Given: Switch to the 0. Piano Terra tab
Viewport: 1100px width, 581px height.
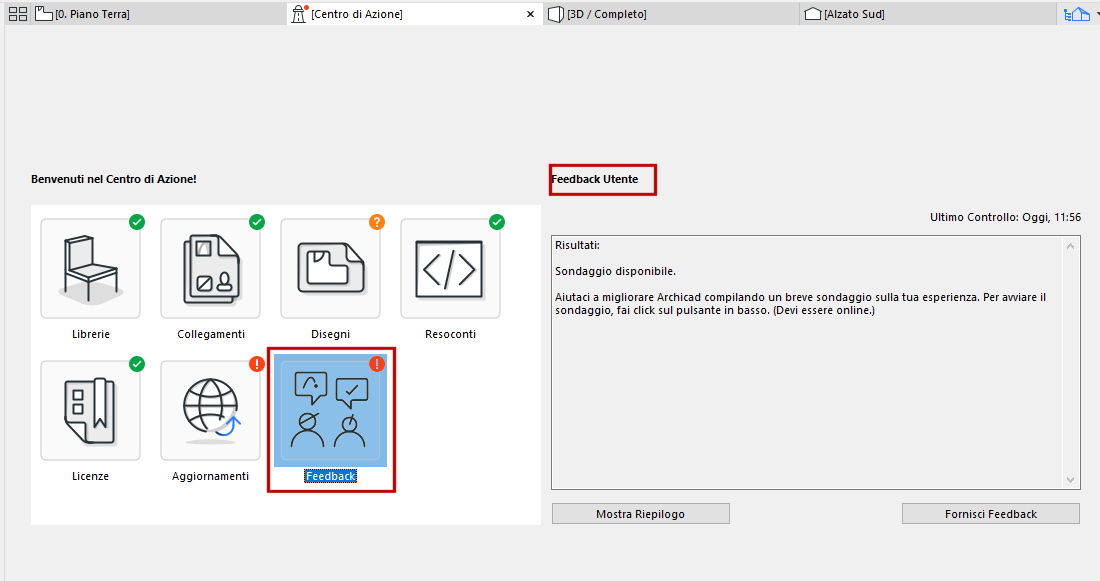Looking at the screenshot, I should tap(160, 14).
